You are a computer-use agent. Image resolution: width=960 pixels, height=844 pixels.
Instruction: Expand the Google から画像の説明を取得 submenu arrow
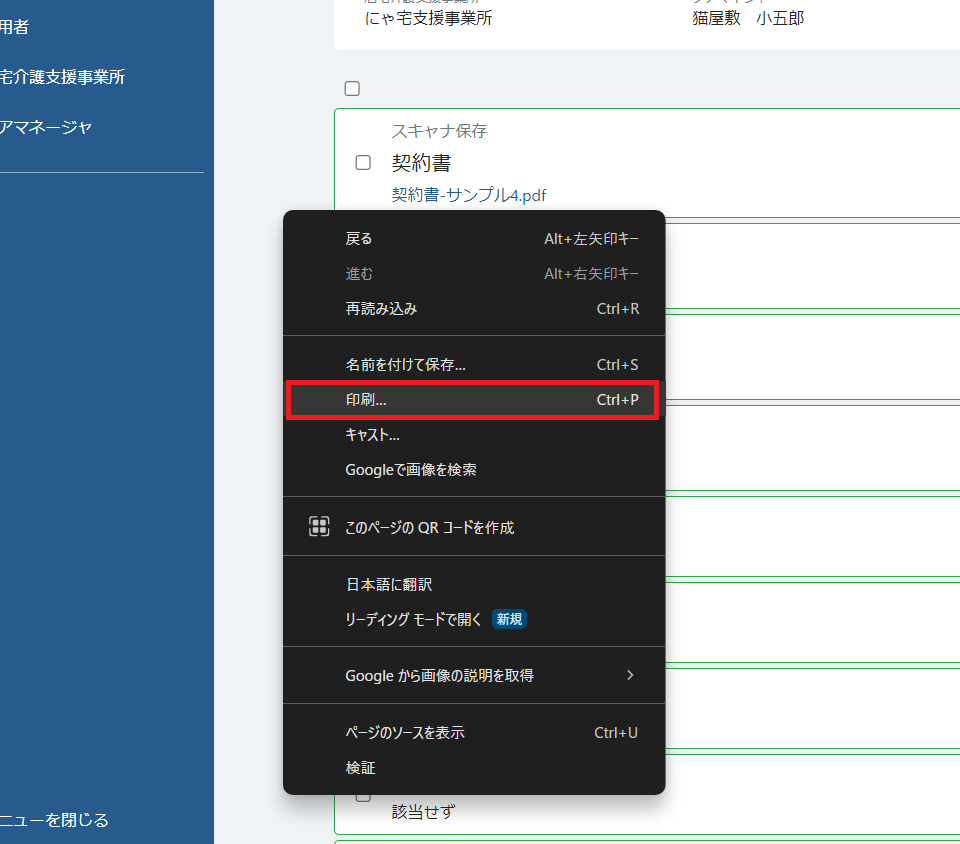pyautogui.click(x=630, y=675)
